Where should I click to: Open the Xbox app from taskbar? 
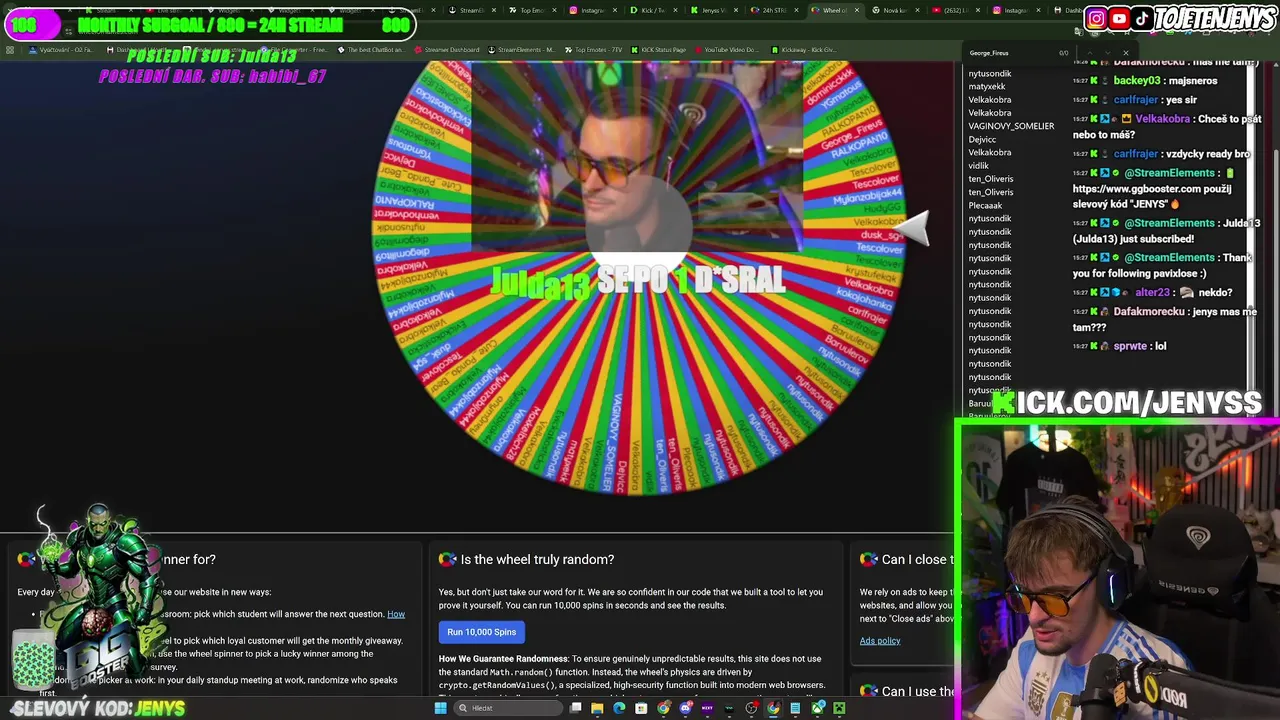[817, 708]
